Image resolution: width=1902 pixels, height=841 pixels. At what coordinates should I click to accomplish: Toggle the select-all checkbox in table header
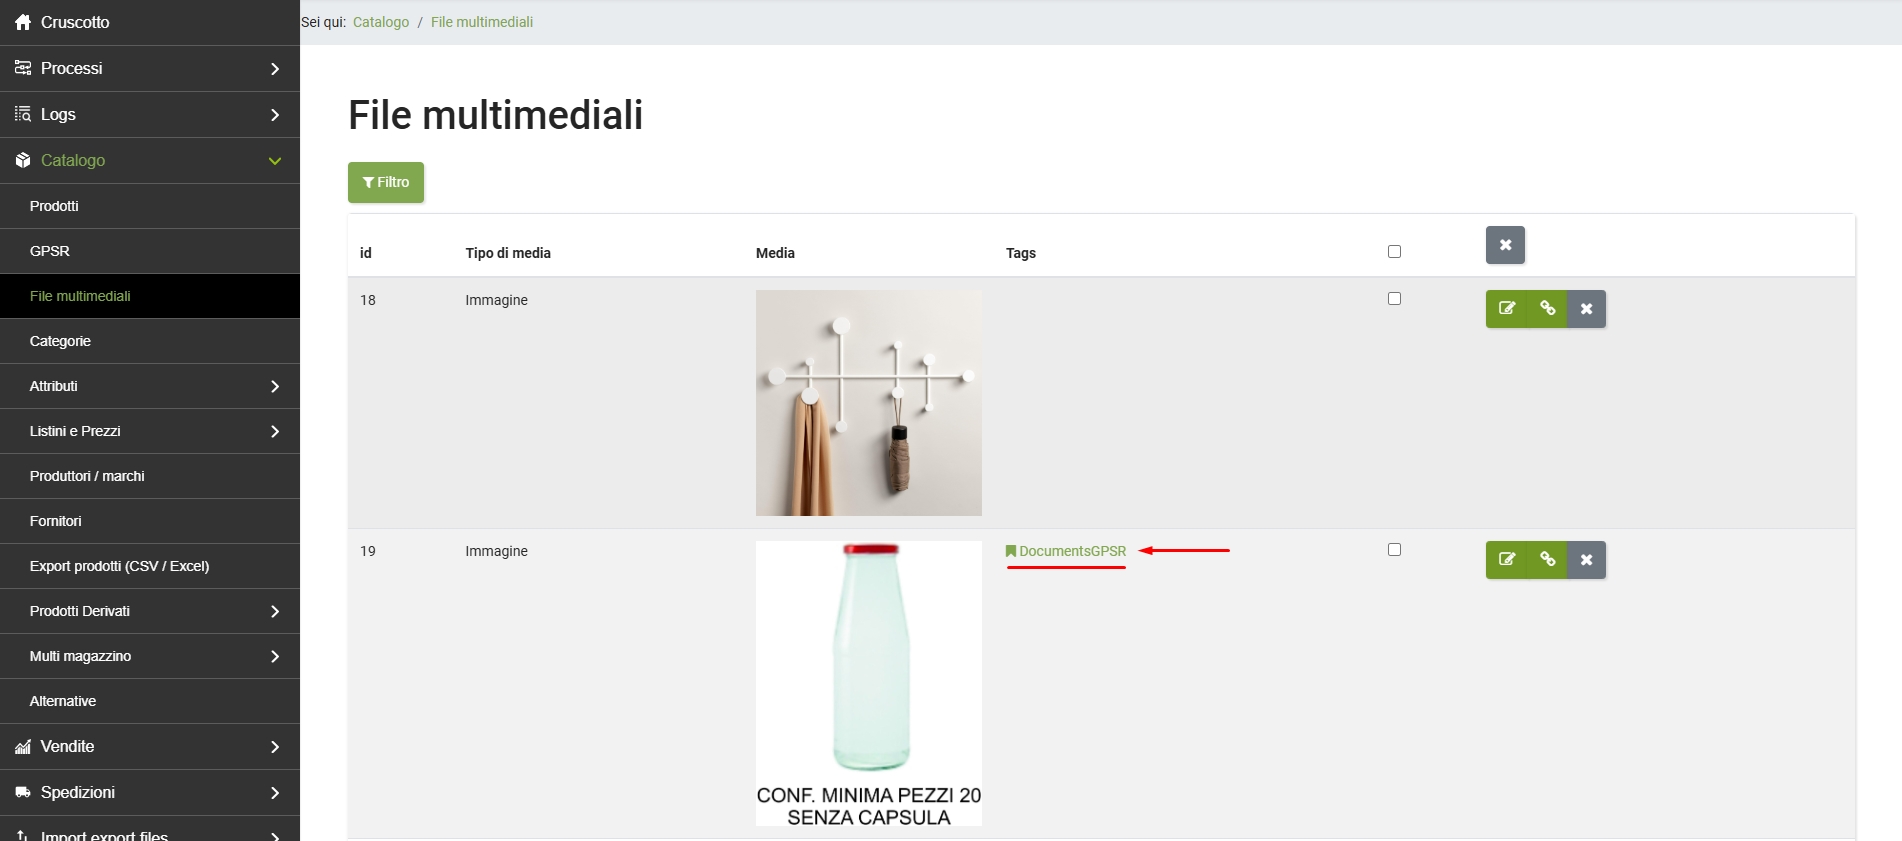1394,252
